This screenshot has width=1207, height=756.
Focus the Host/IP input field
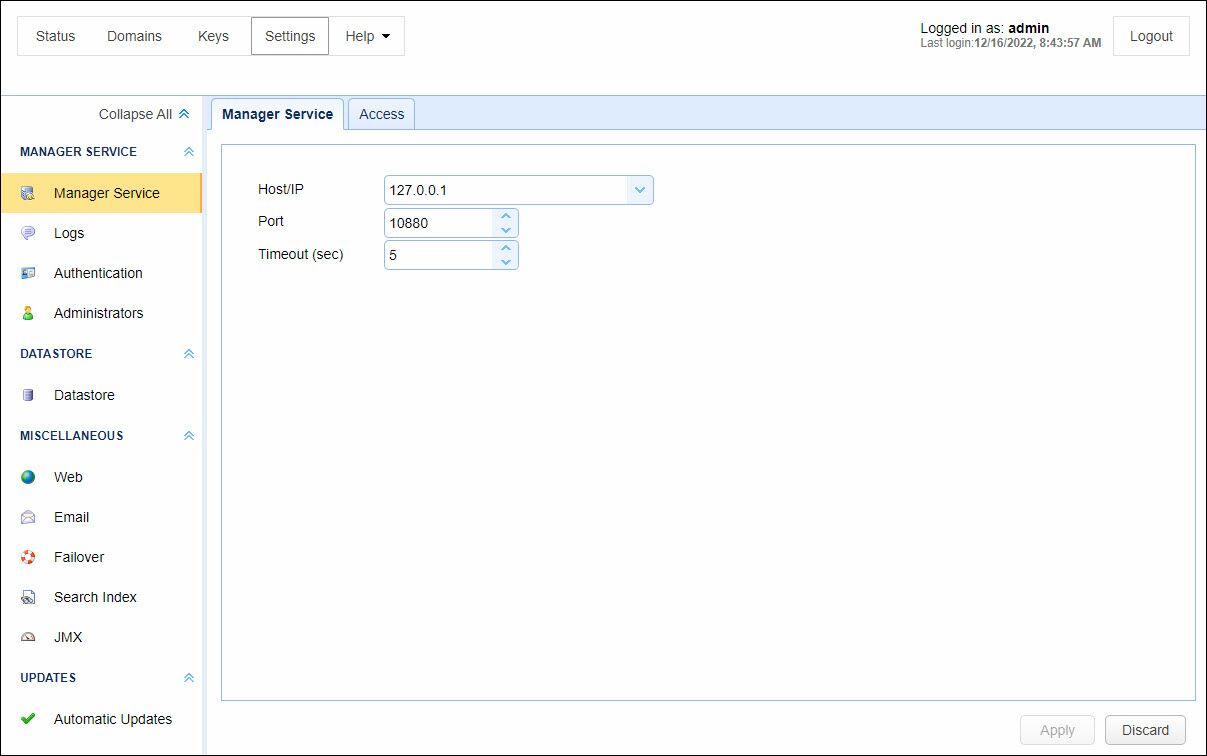click(506, 190)
